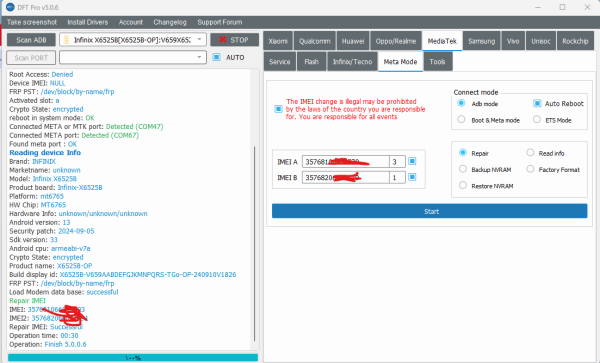Click the Start button
Viewport: 600px width, 363px height.
click(429, 211)
